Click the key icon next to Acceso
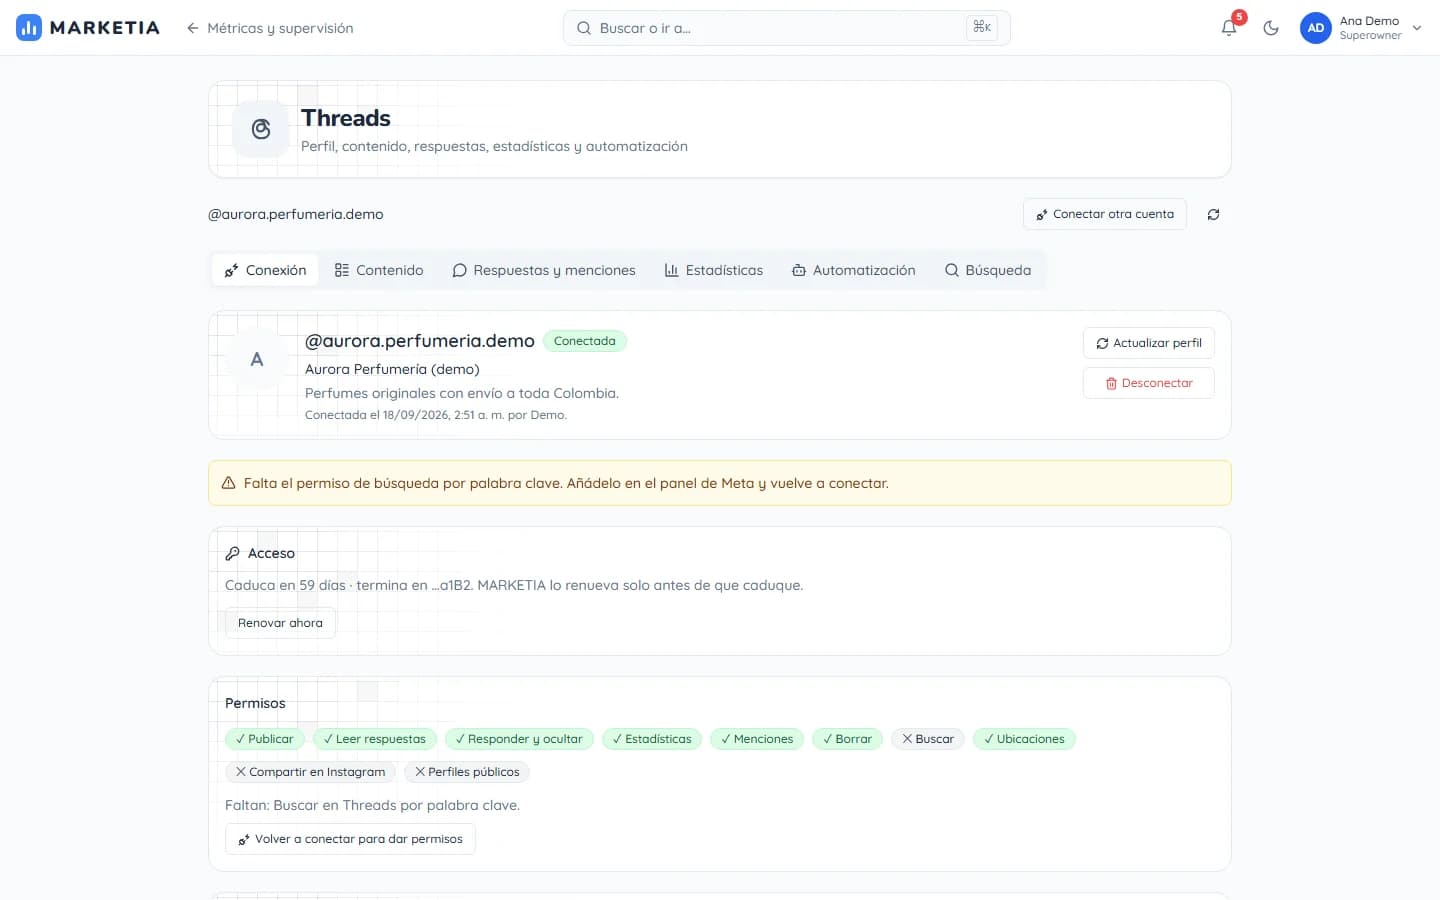The height and width of the screenshot is (900, 1440). coord(232,553)
